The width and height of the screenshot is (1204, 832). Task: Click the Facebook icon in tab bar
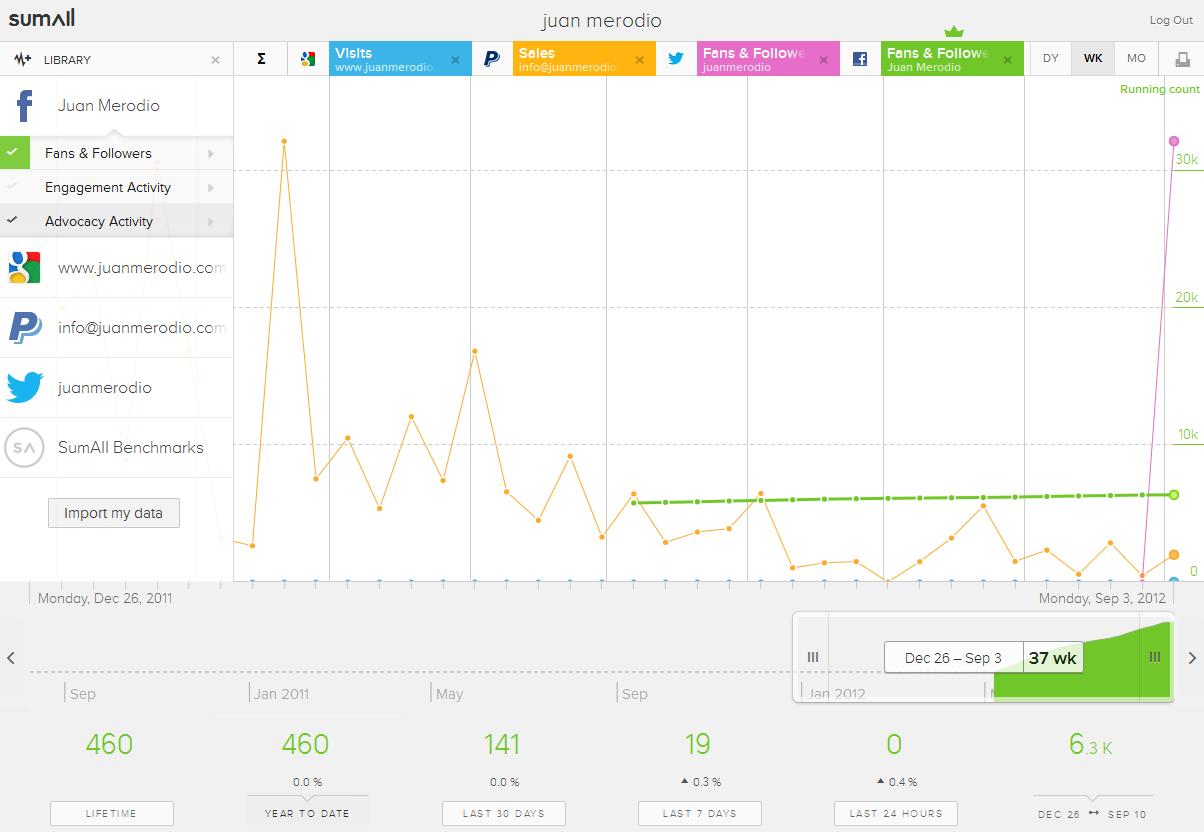pos(860,59)
